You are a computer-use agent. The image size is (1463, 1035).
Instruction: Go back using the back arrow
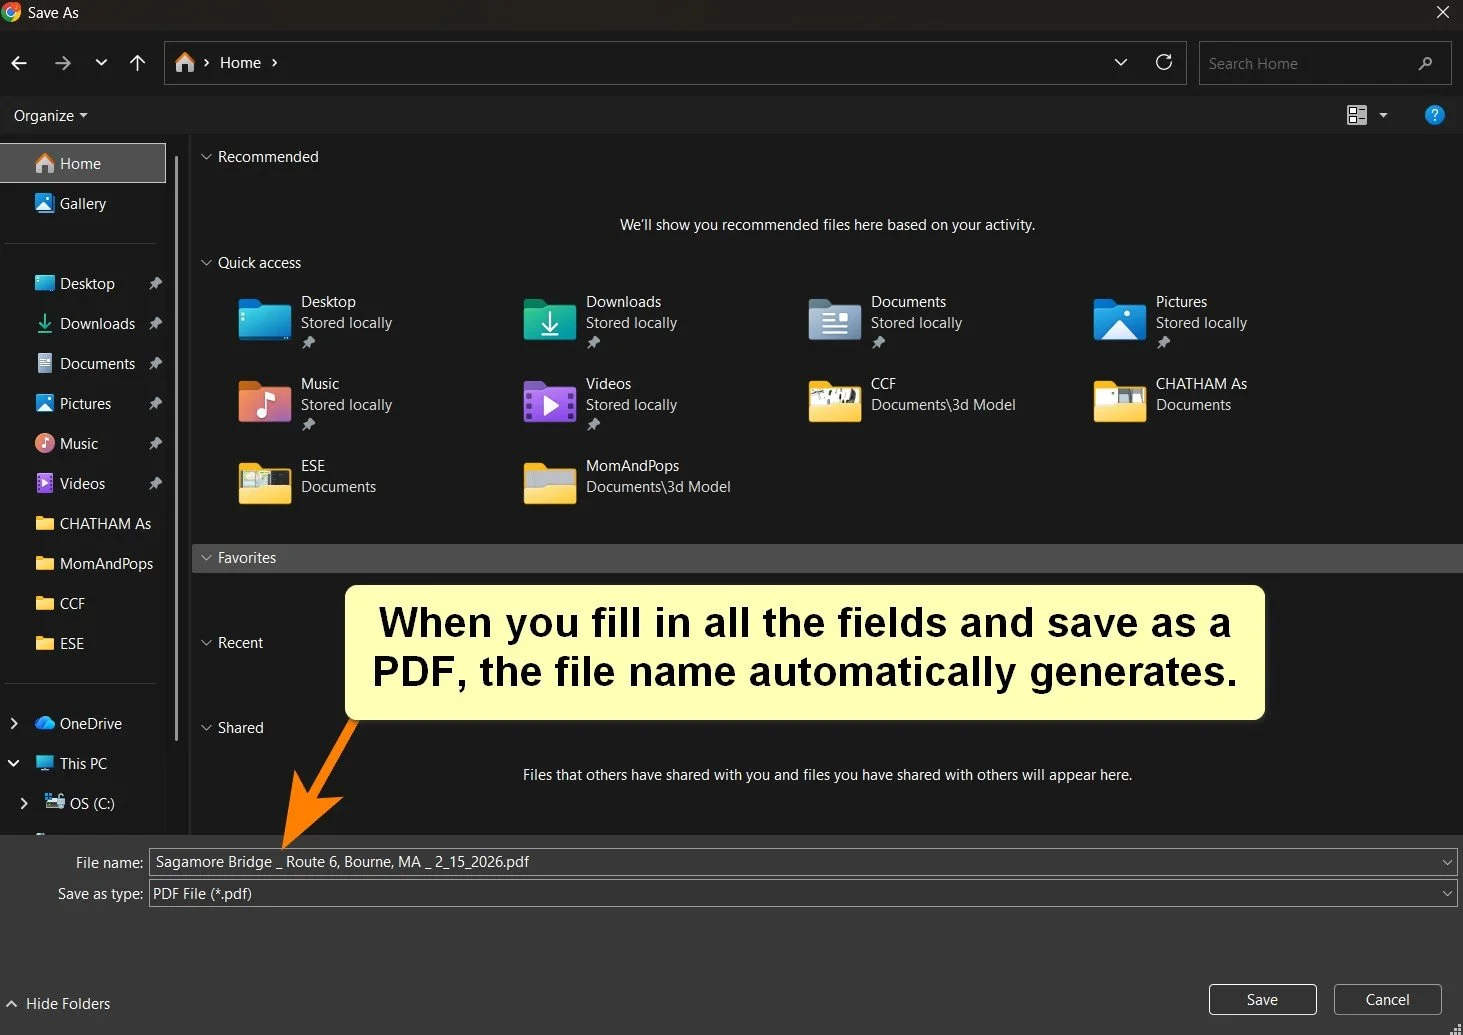pyautogui.click(x=19, y=63)
